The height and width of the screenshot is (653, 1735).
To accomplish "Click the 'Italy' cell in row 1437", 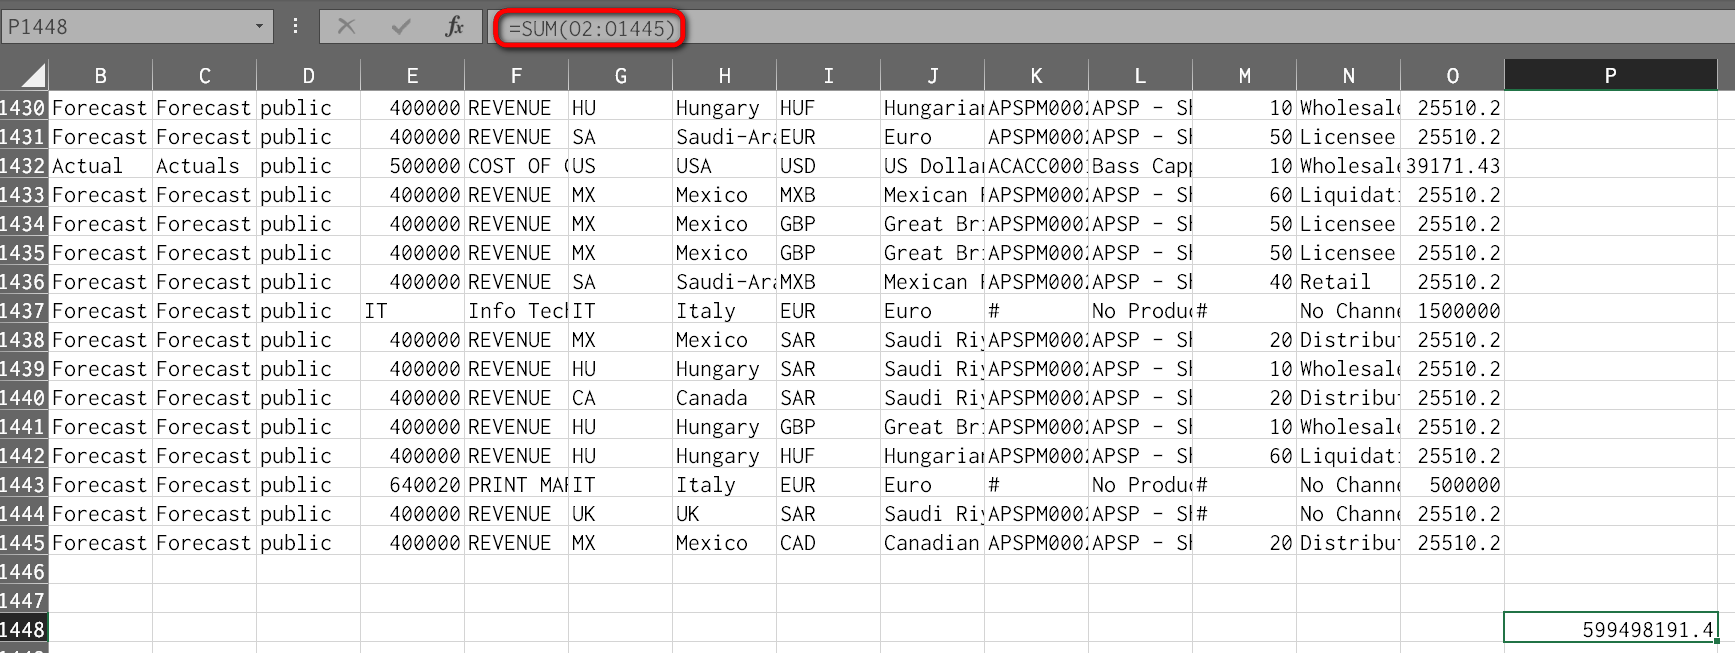I will [x=725, y=311].
